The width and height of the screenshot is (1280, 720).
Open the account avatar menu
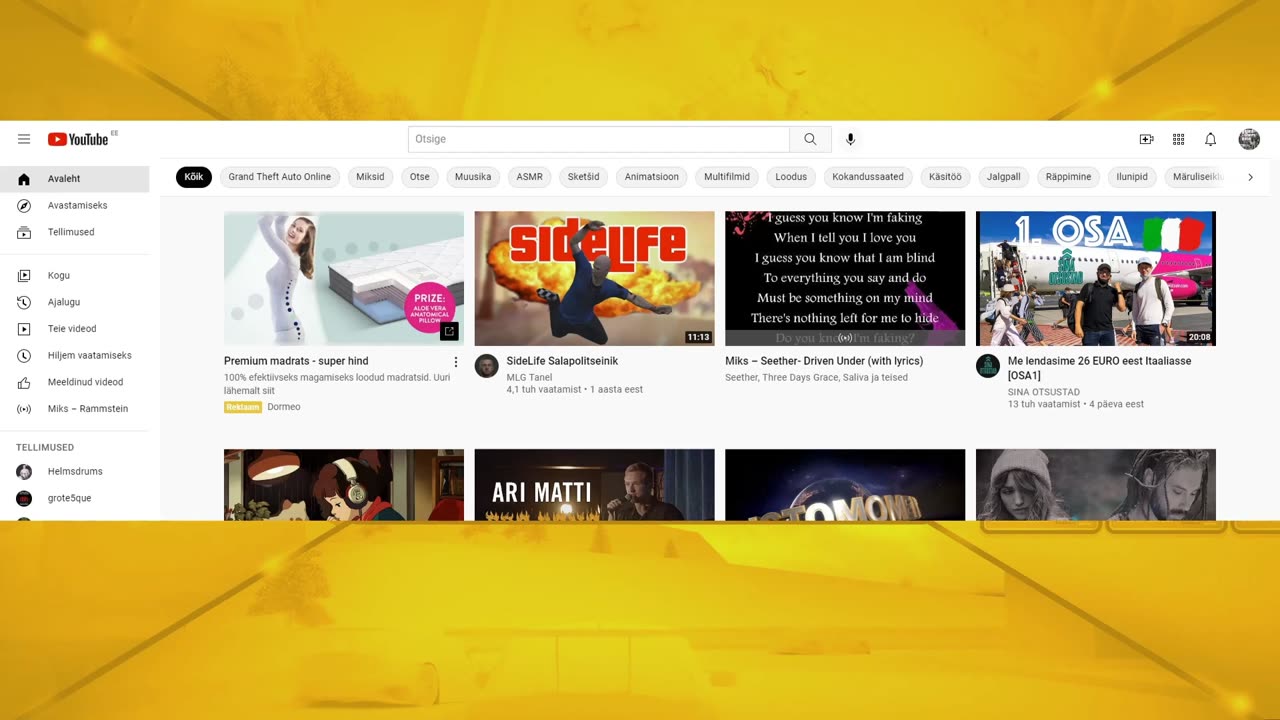point(1249,139)
